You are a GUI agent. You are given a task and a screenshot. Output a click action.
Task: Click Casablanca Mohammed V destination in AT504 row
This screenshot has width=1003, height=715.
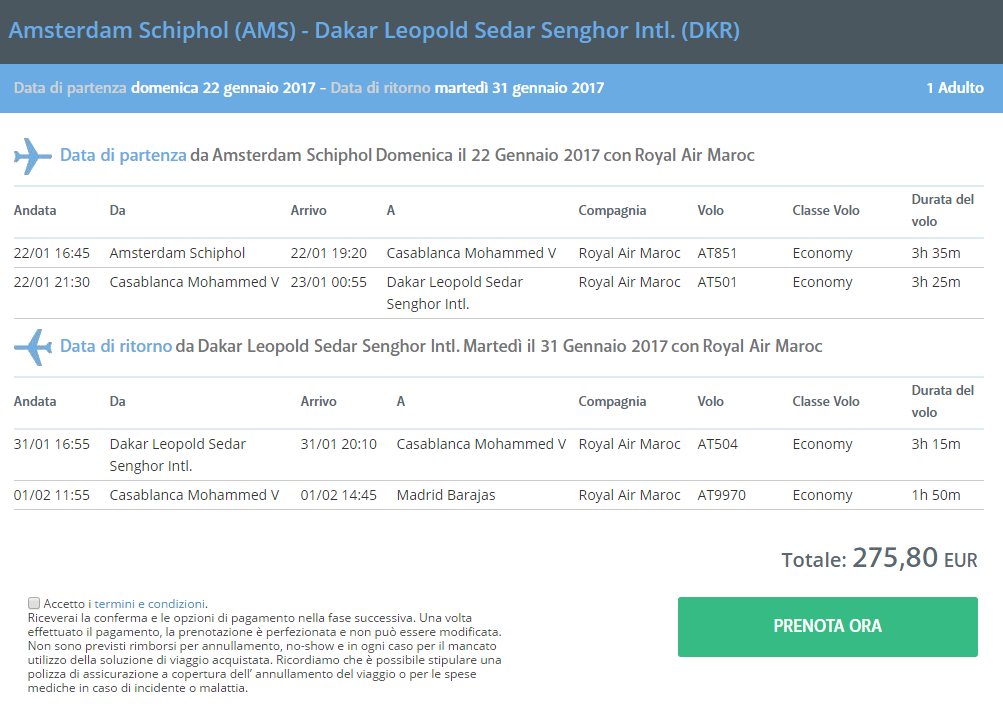pos(481,444)
